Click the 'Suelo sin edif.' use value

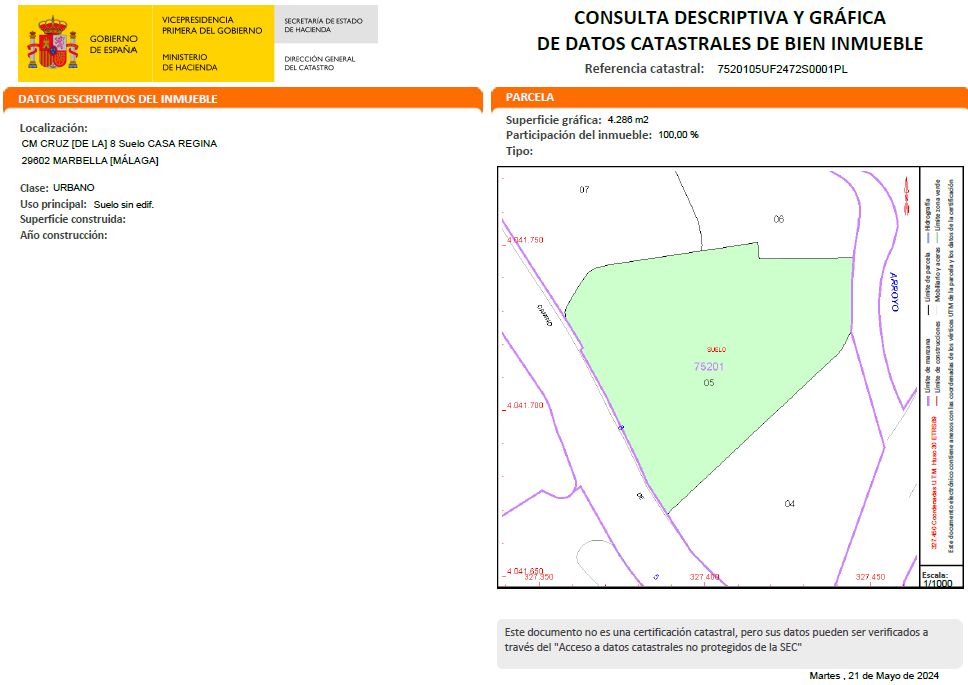click(123, 205)
